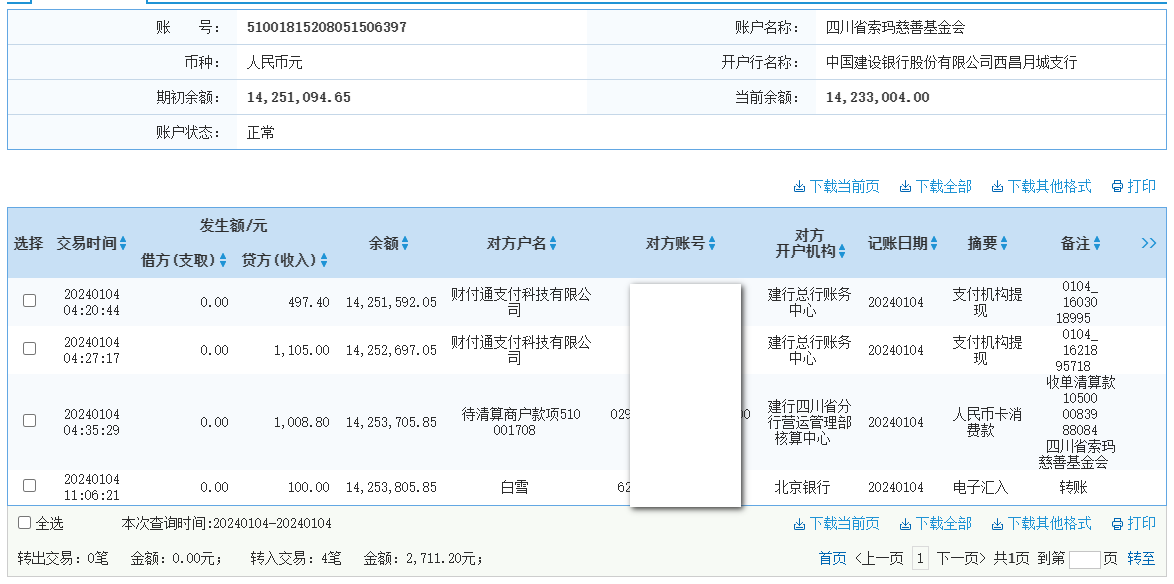Click balance cell 14,253,705.85

391,422
